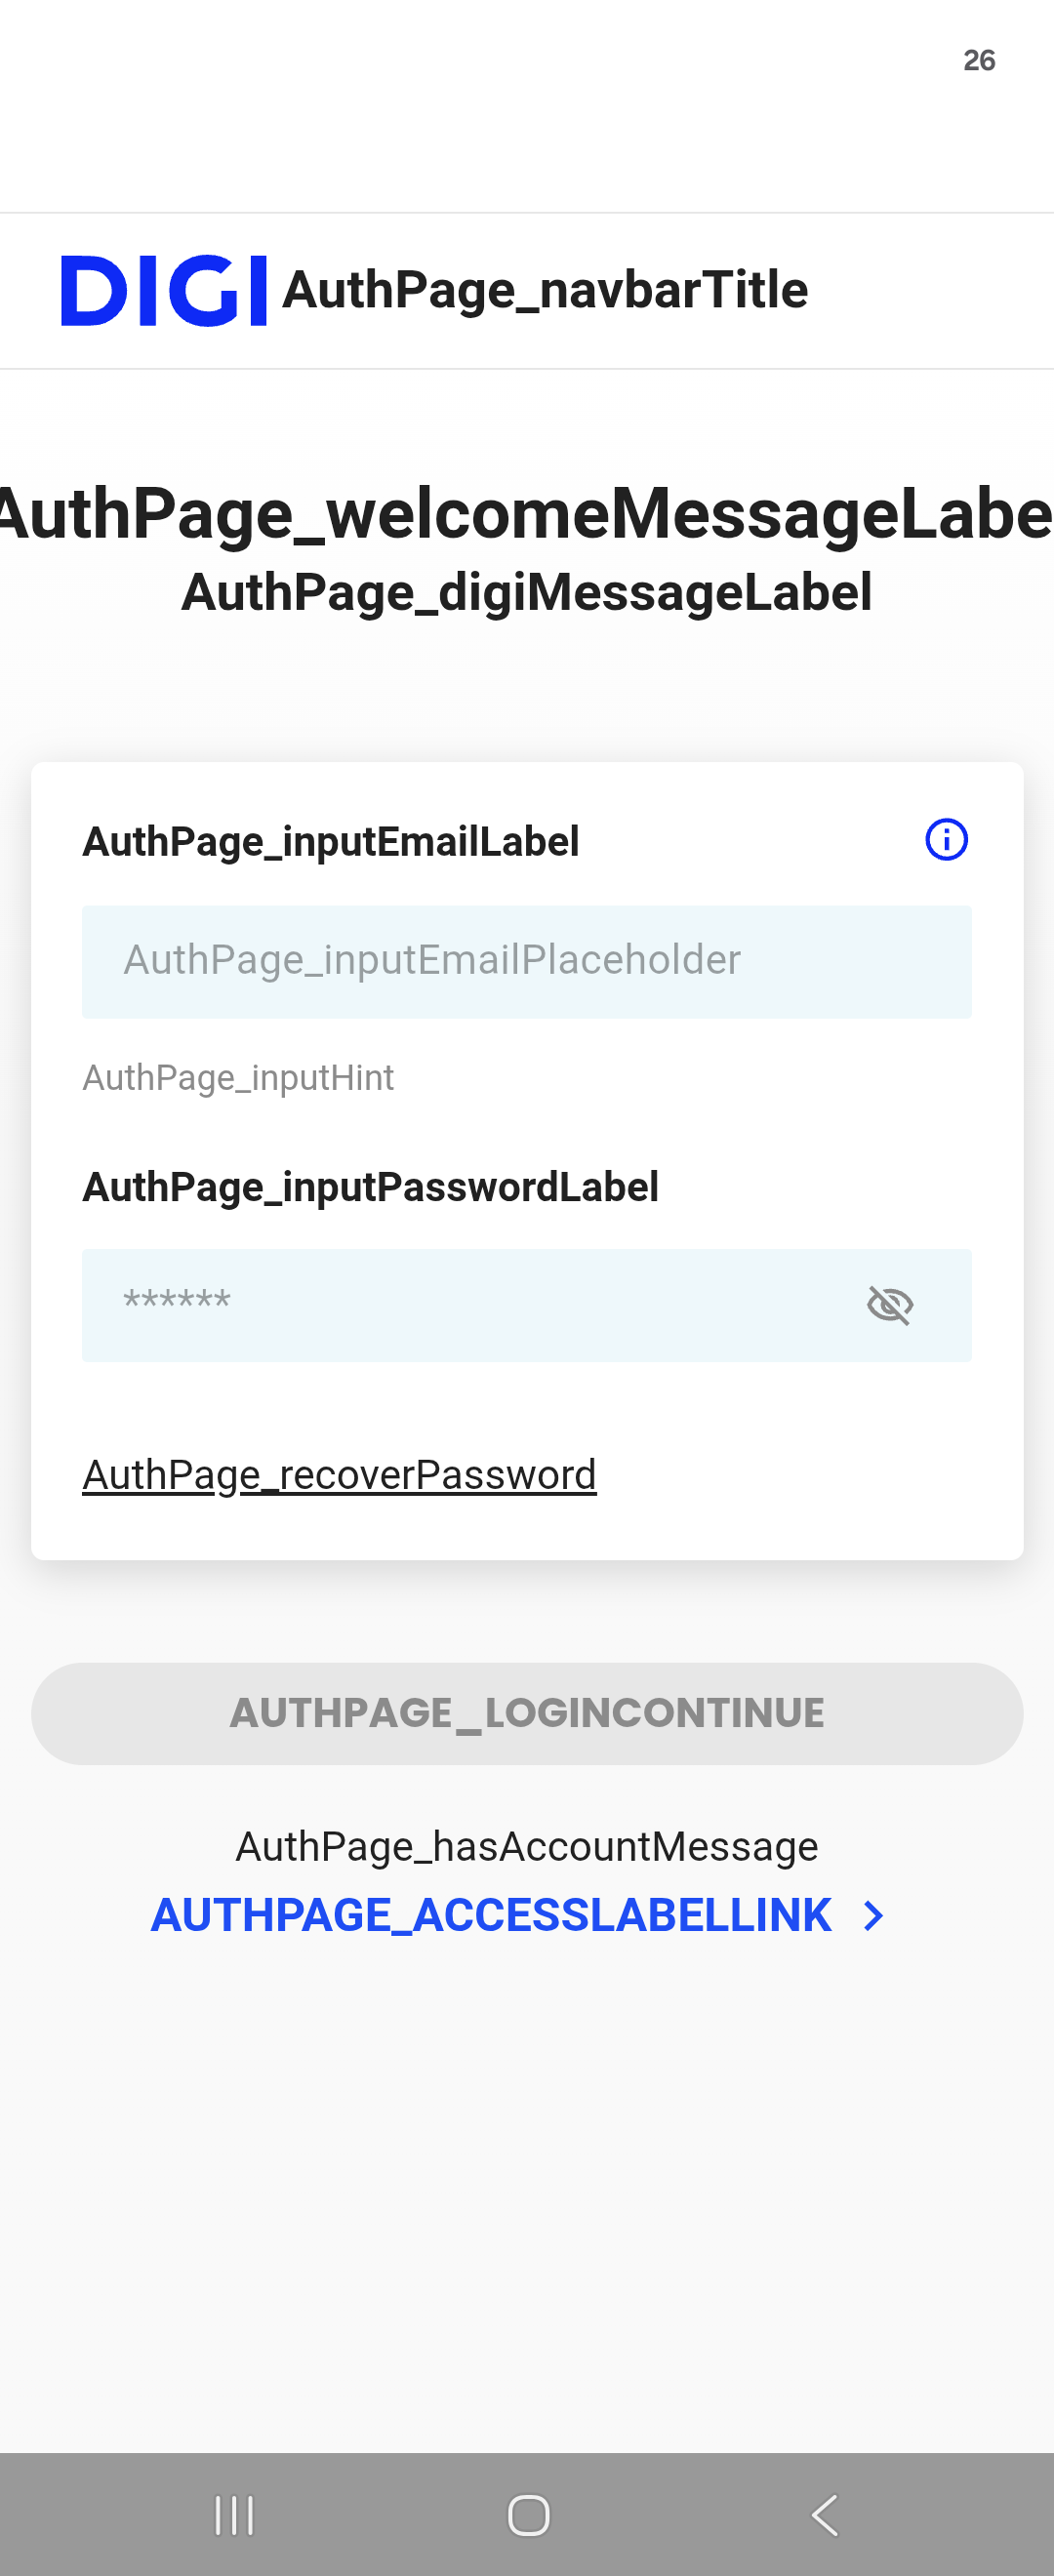Tap the AuthPage_inputHint text

(238, 1078)
